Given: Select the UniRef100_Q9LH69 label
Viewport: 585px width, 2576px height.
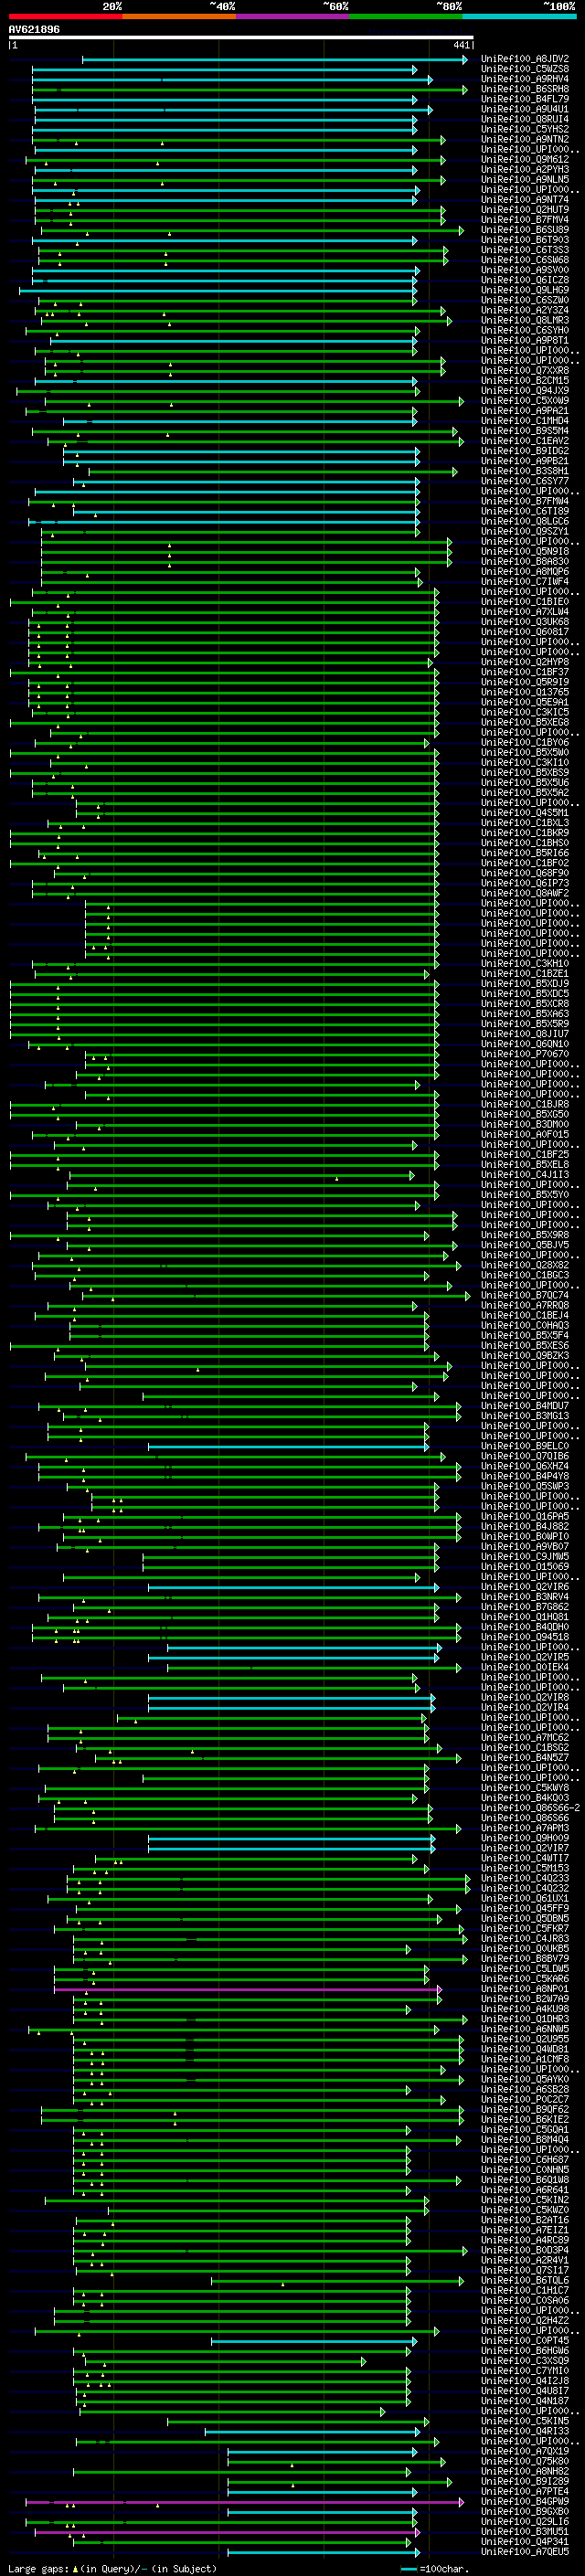Looking at the screenshot, I should [525, 291].
